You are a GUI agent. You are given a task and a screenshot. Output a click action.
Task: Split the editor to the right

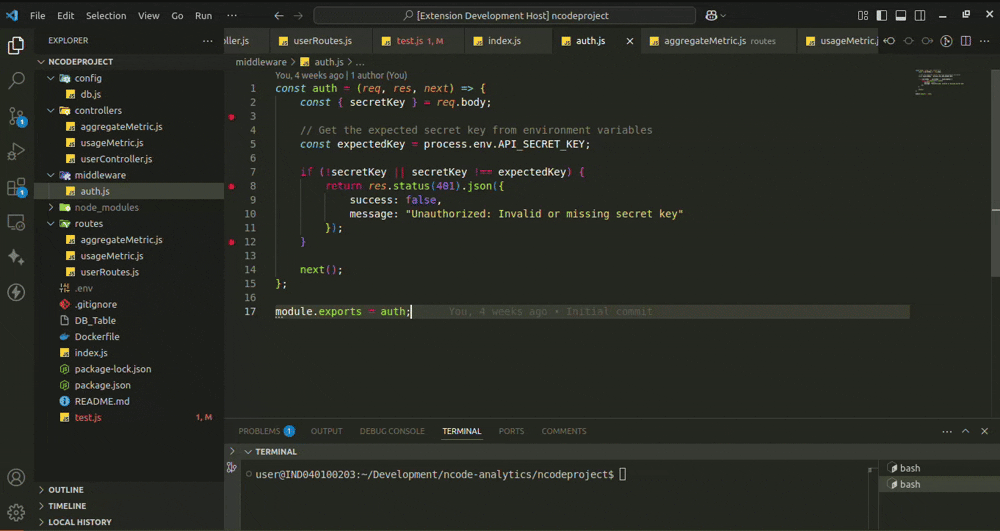pyautogui.click(x=966, y=41)
